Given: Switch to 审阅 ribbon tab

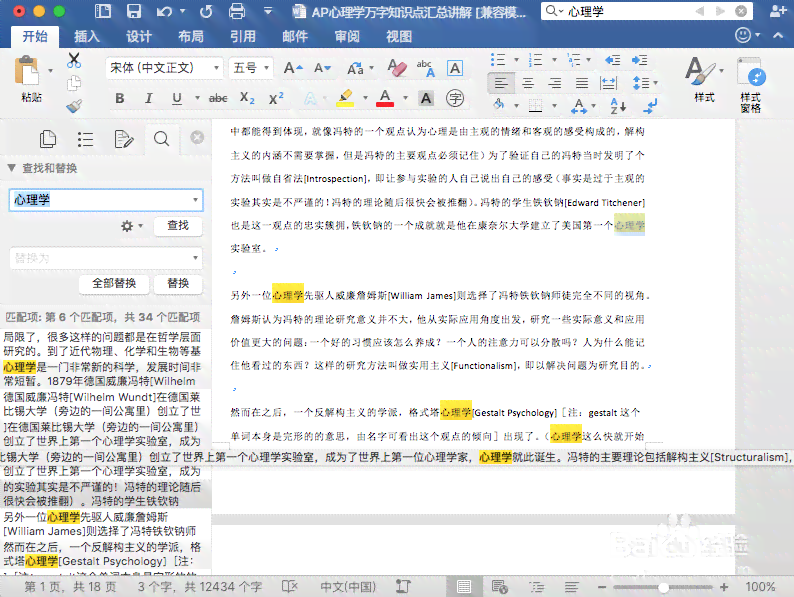Looking at the screenshot, I should tap(347, 36).
